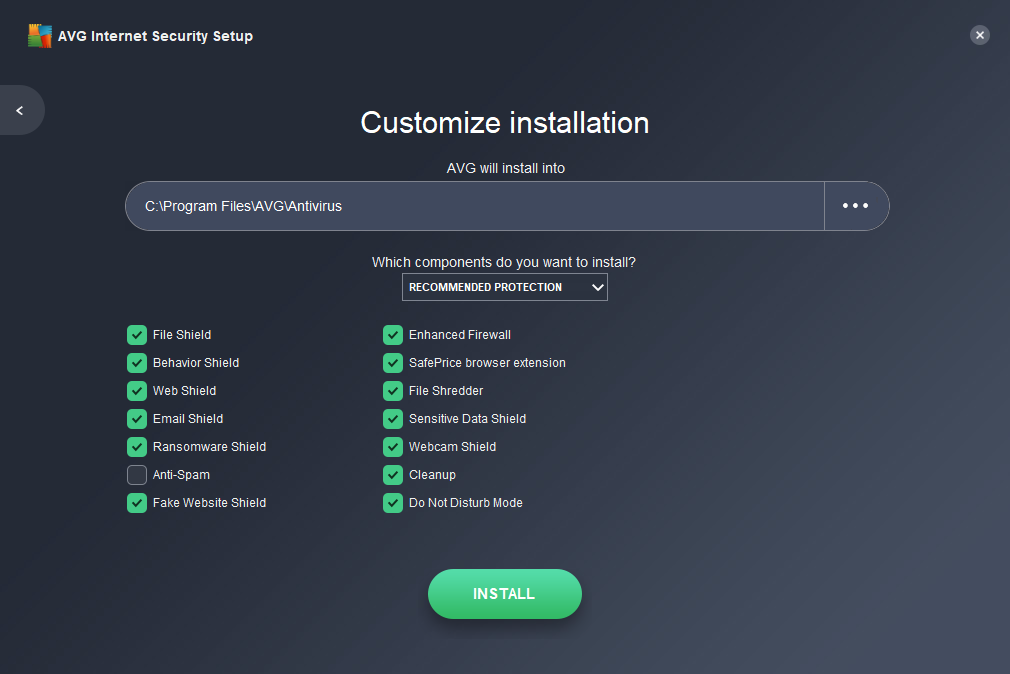Click the AVG Internet Security Setup title
This screenshot has width=1010, height=674.
click(x=155, y=36)
